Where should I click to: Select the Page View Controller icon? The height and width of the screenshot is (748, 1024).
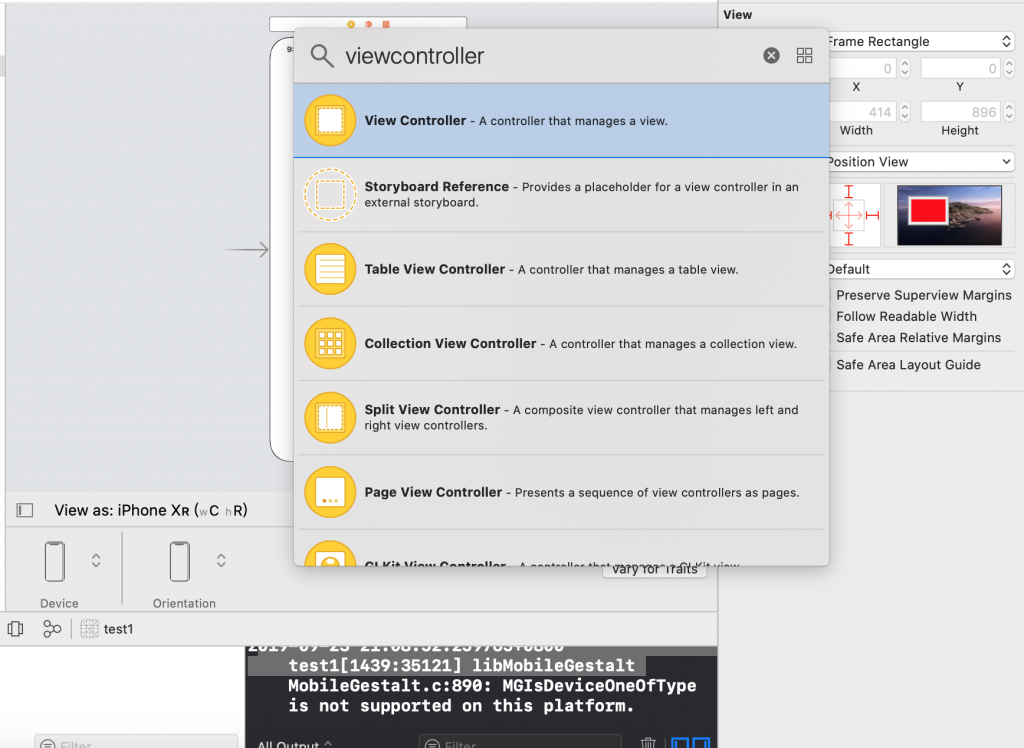click(330, 492)
